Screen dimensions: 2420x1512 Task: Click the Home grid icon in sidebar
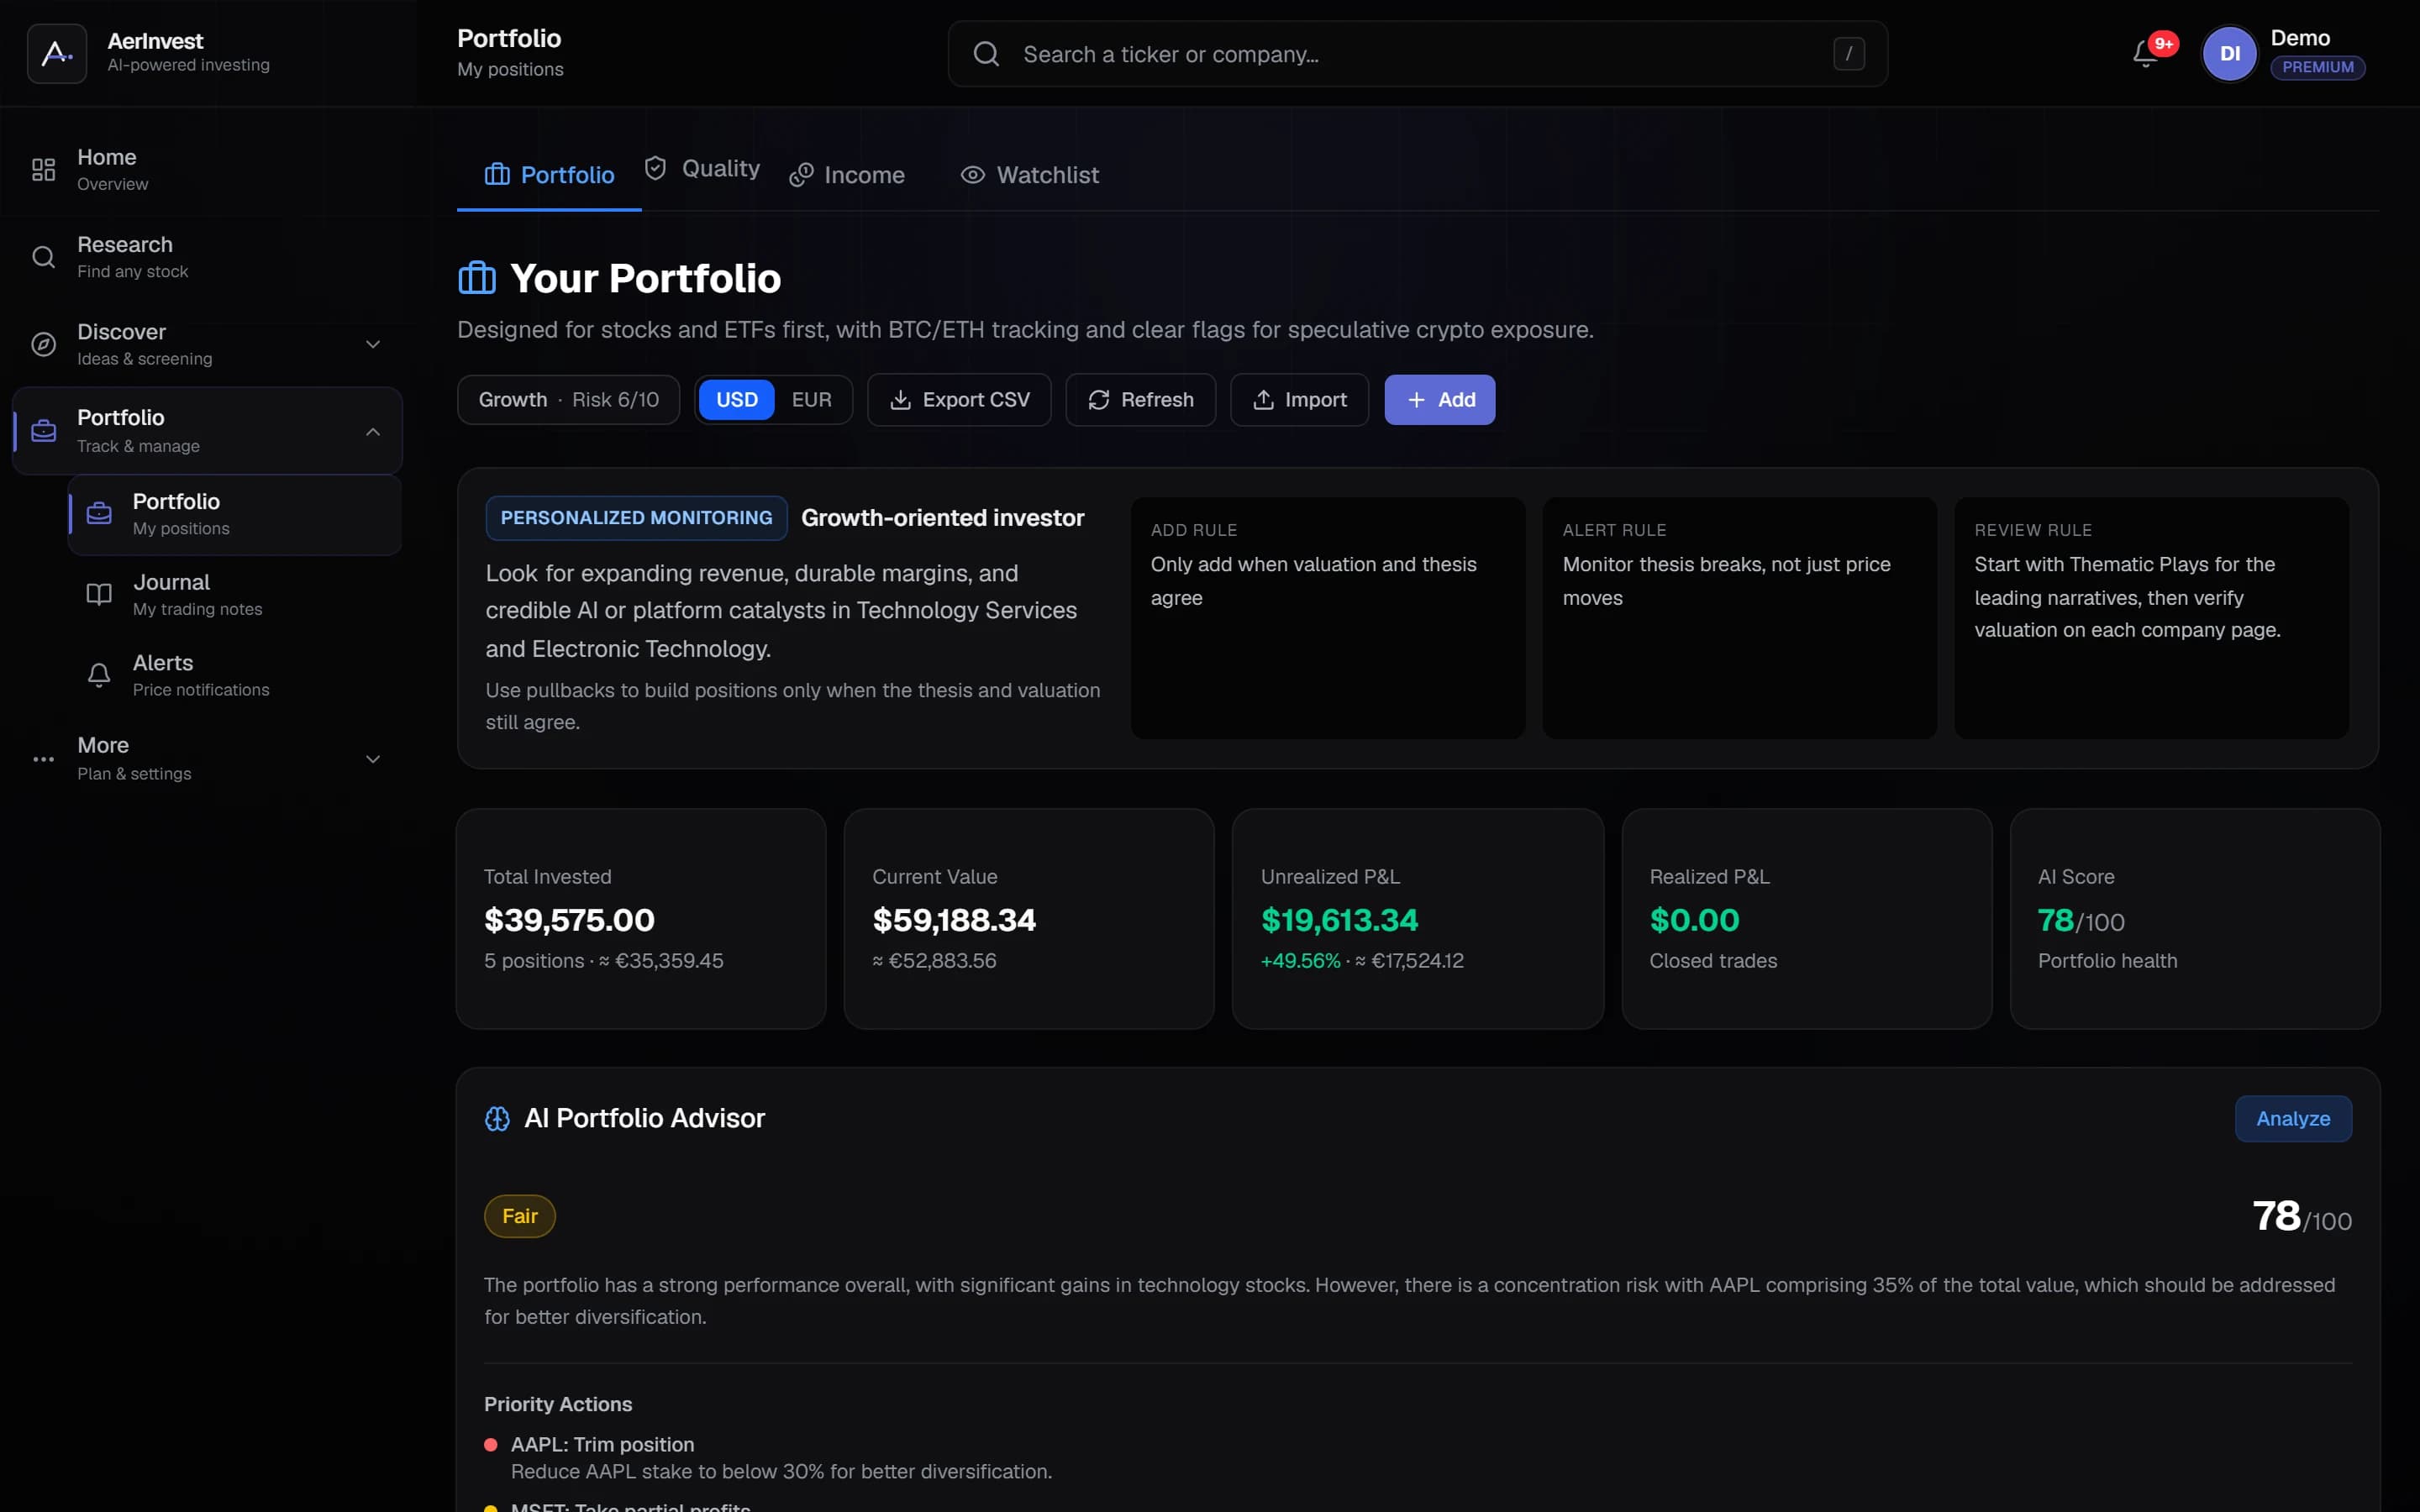coord(43,170)
